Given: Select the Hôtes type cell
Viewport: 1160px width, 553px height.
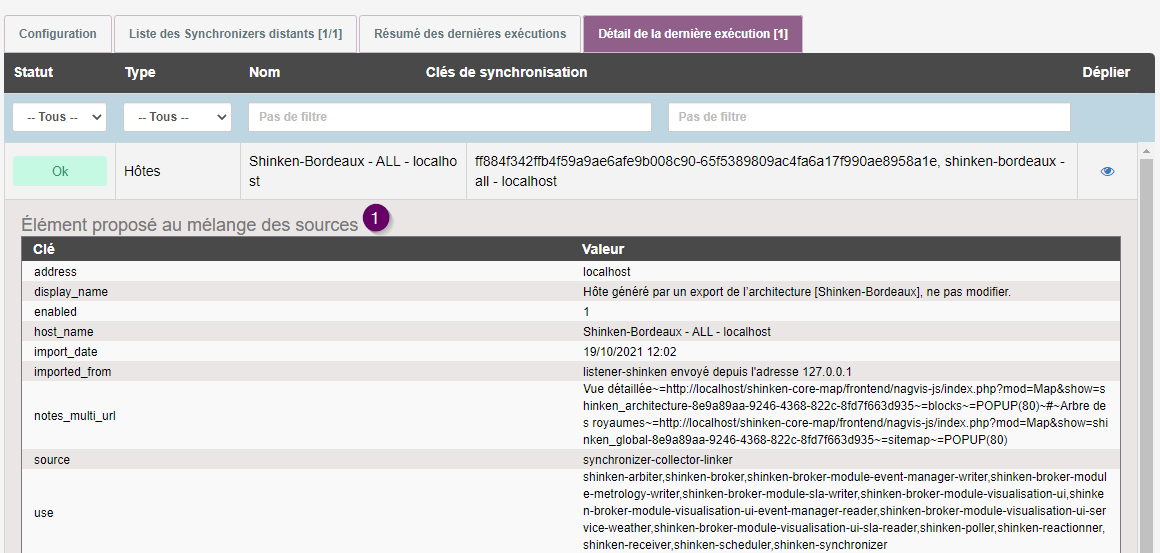Looking at the screenshot, I should 142,171.
